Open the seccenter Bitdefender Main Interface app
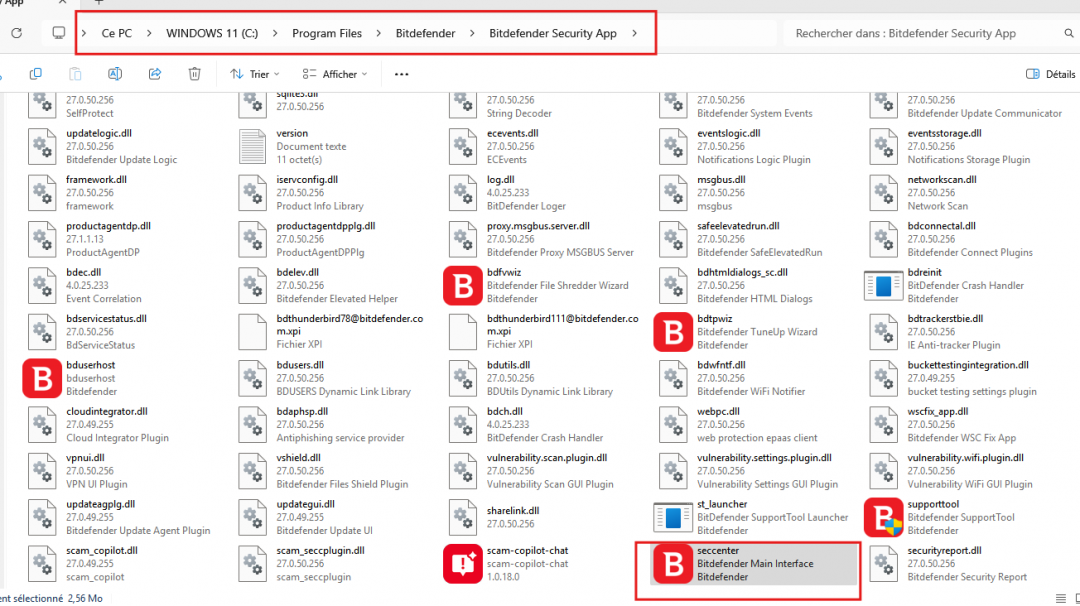1080x606 pixels. point(754,564)
